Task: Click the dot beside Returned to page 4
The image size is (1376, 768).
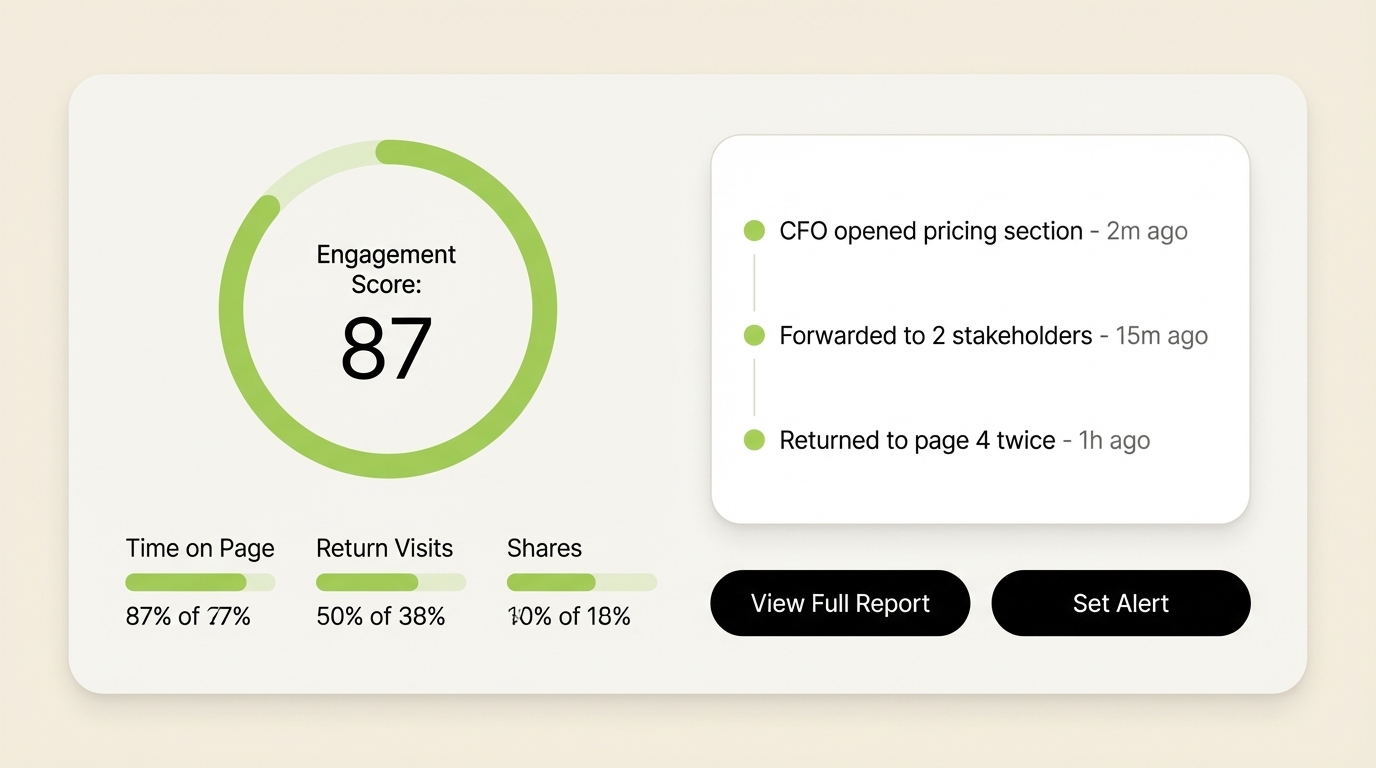Action: (x=752, y=440)
